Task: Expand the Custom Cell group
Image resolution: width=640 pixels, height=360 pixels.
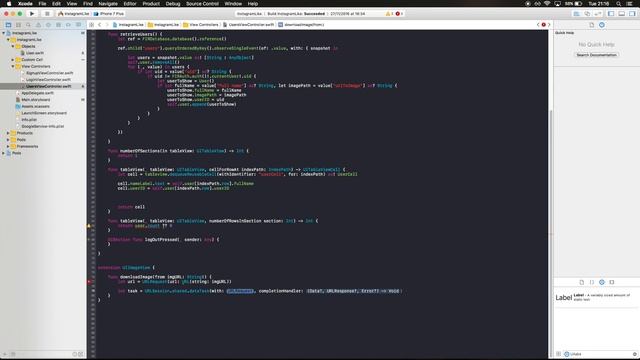Action: [x=13, y=60]
